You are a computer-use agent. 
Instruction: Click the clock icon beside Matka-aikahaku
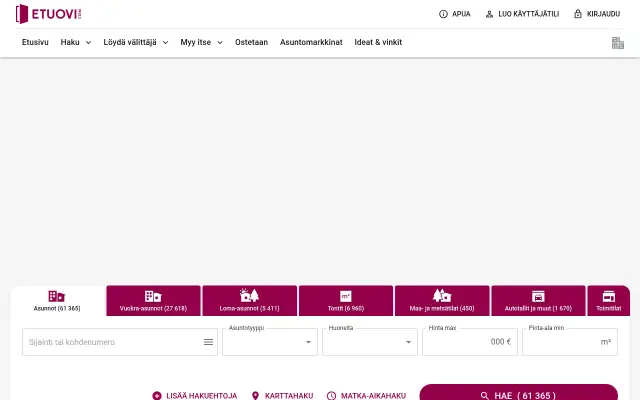[x=331, y=396]
